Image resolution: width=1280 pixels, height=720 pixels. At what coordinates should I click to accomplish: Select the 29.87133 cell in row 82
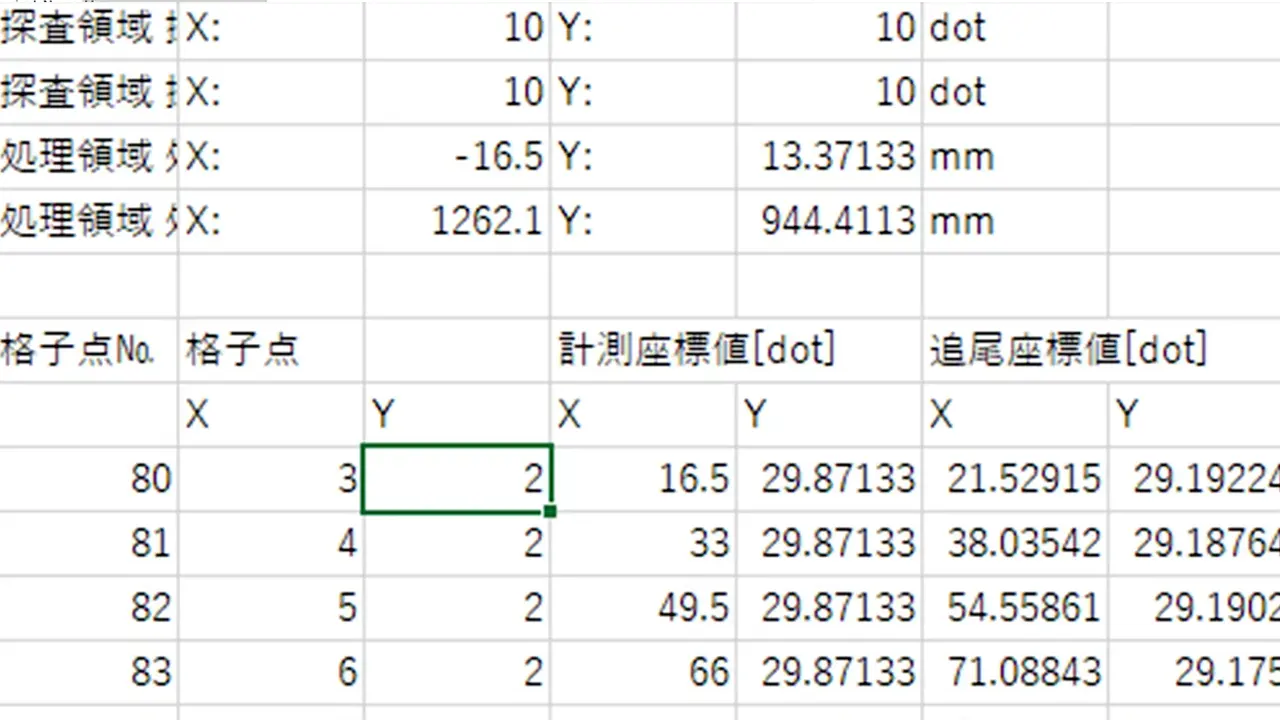pyautogui.click(x=828, y=607)
